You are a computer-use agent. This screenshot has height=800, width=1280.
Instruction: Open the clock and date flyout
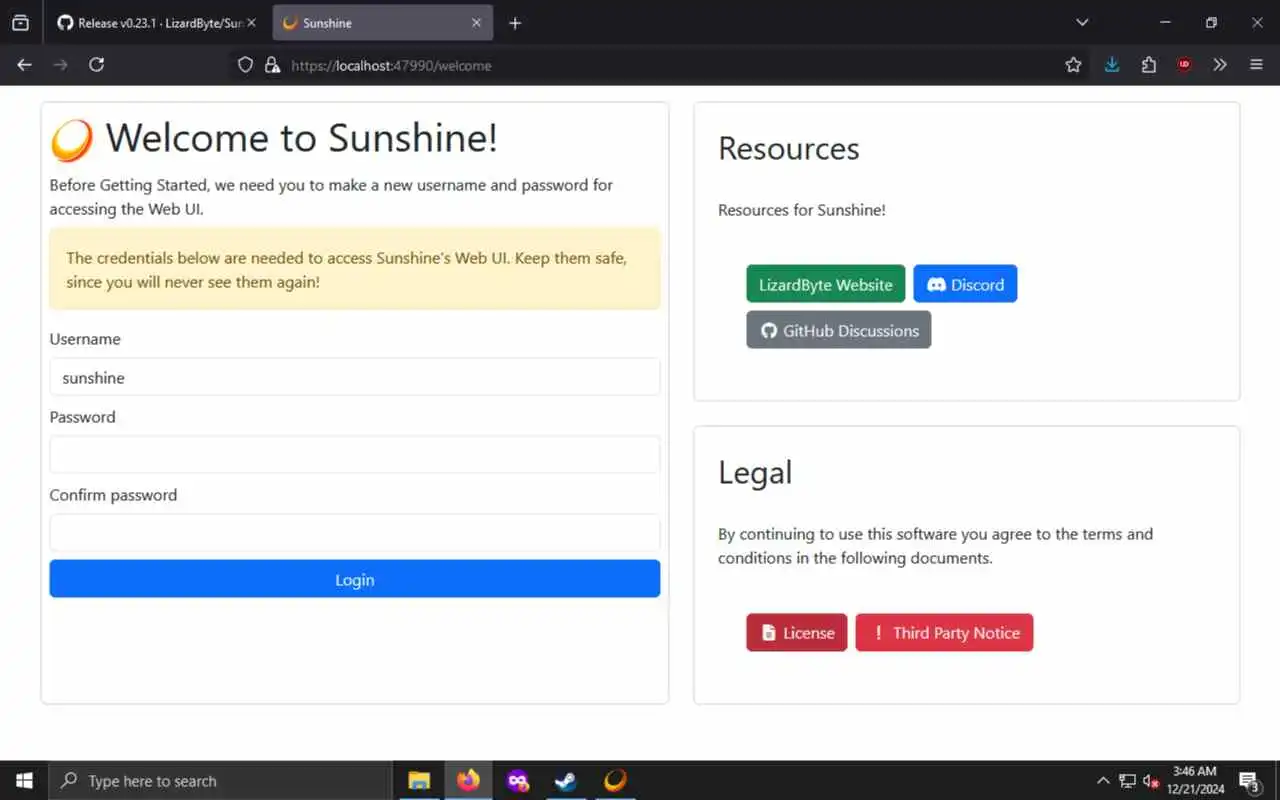(x=1195, y=780)
